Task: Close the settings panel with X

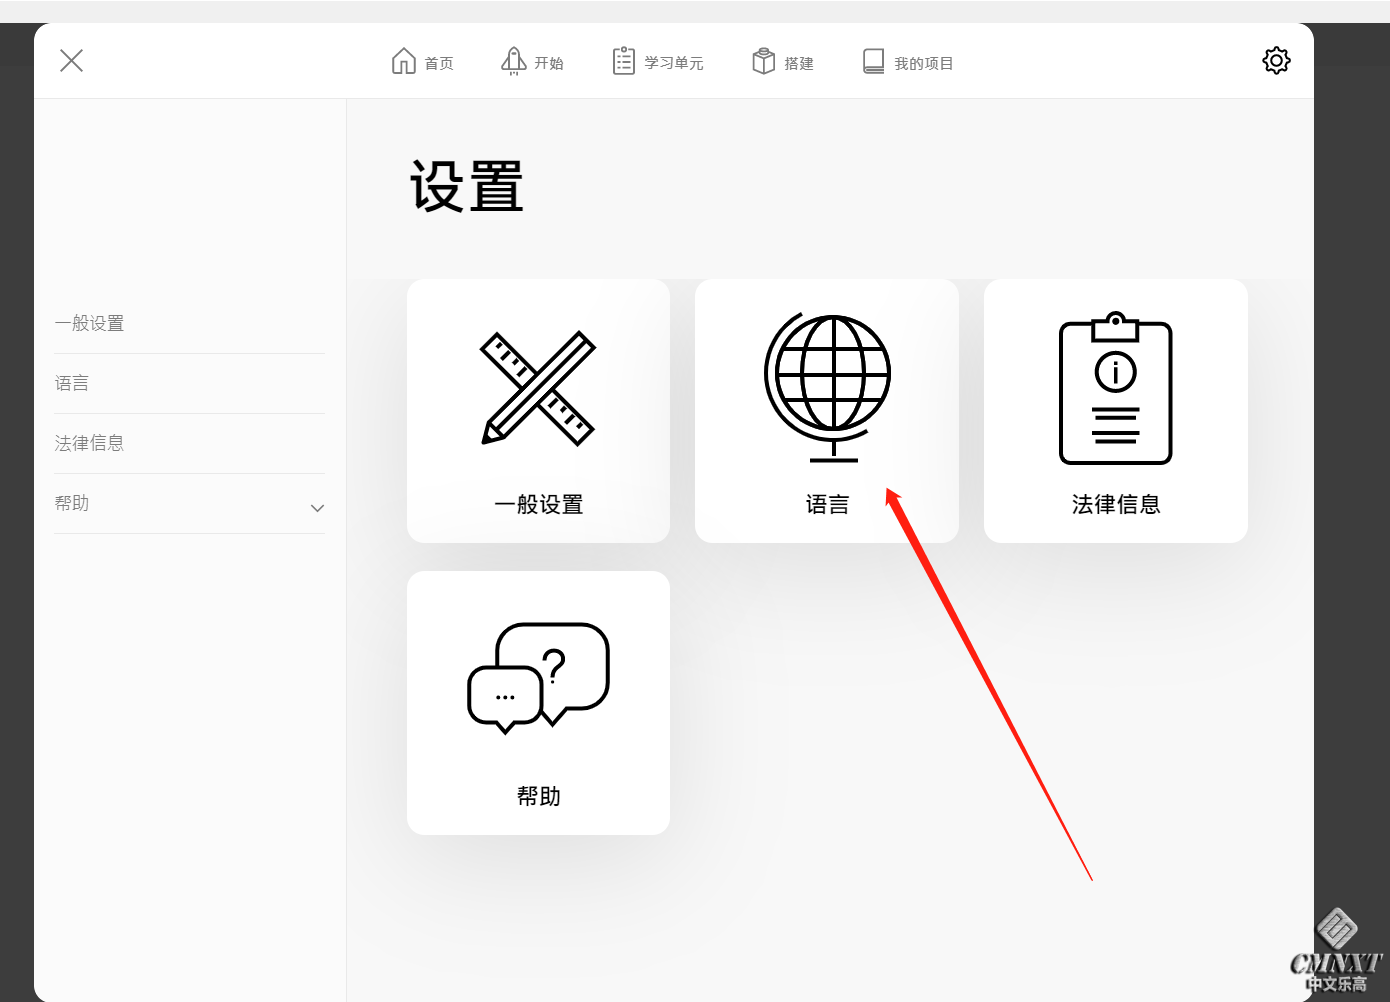Action: pos(71,61)
